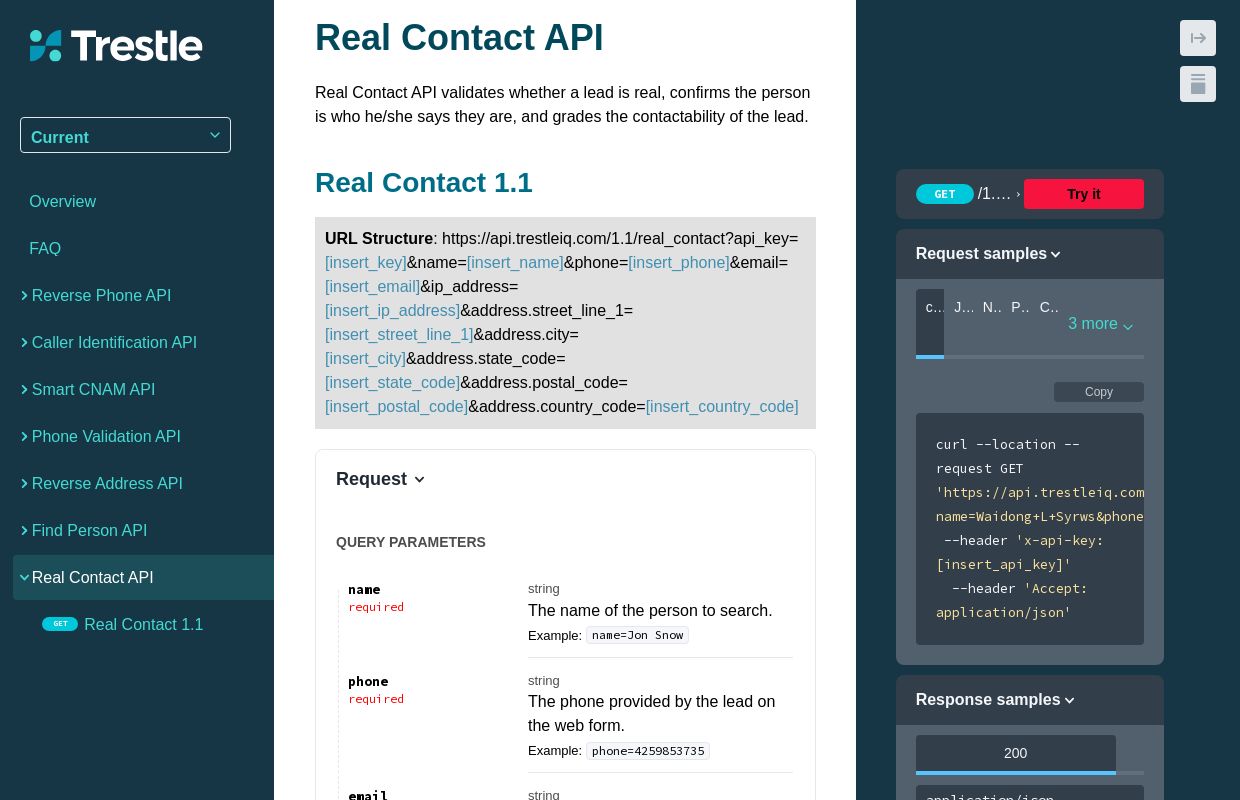
Task: Click the GET badge in the endpoint bar
Action: point(945,194)
